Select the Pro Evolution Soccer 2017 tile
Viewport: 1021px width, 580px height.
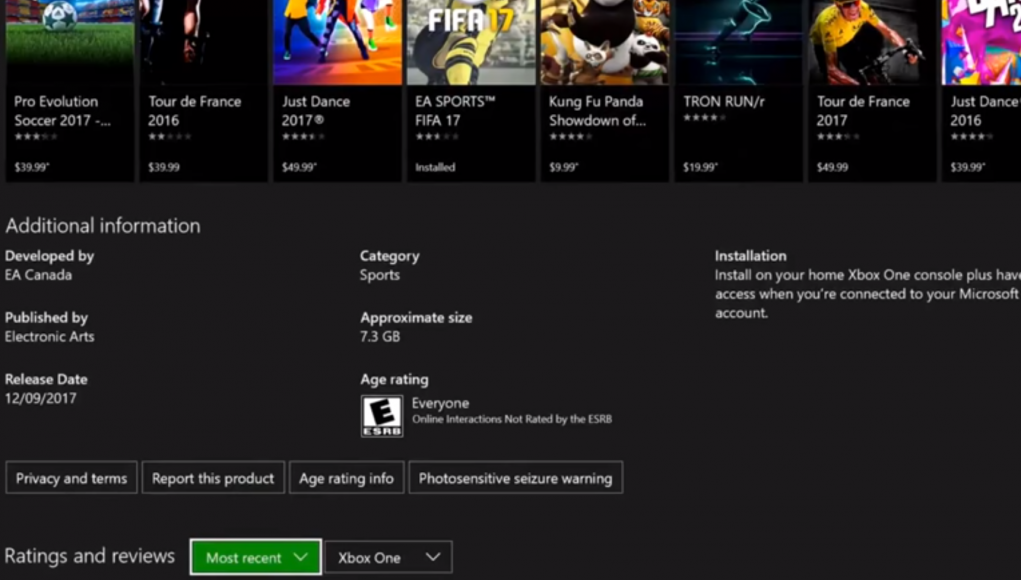click(70, 90)
